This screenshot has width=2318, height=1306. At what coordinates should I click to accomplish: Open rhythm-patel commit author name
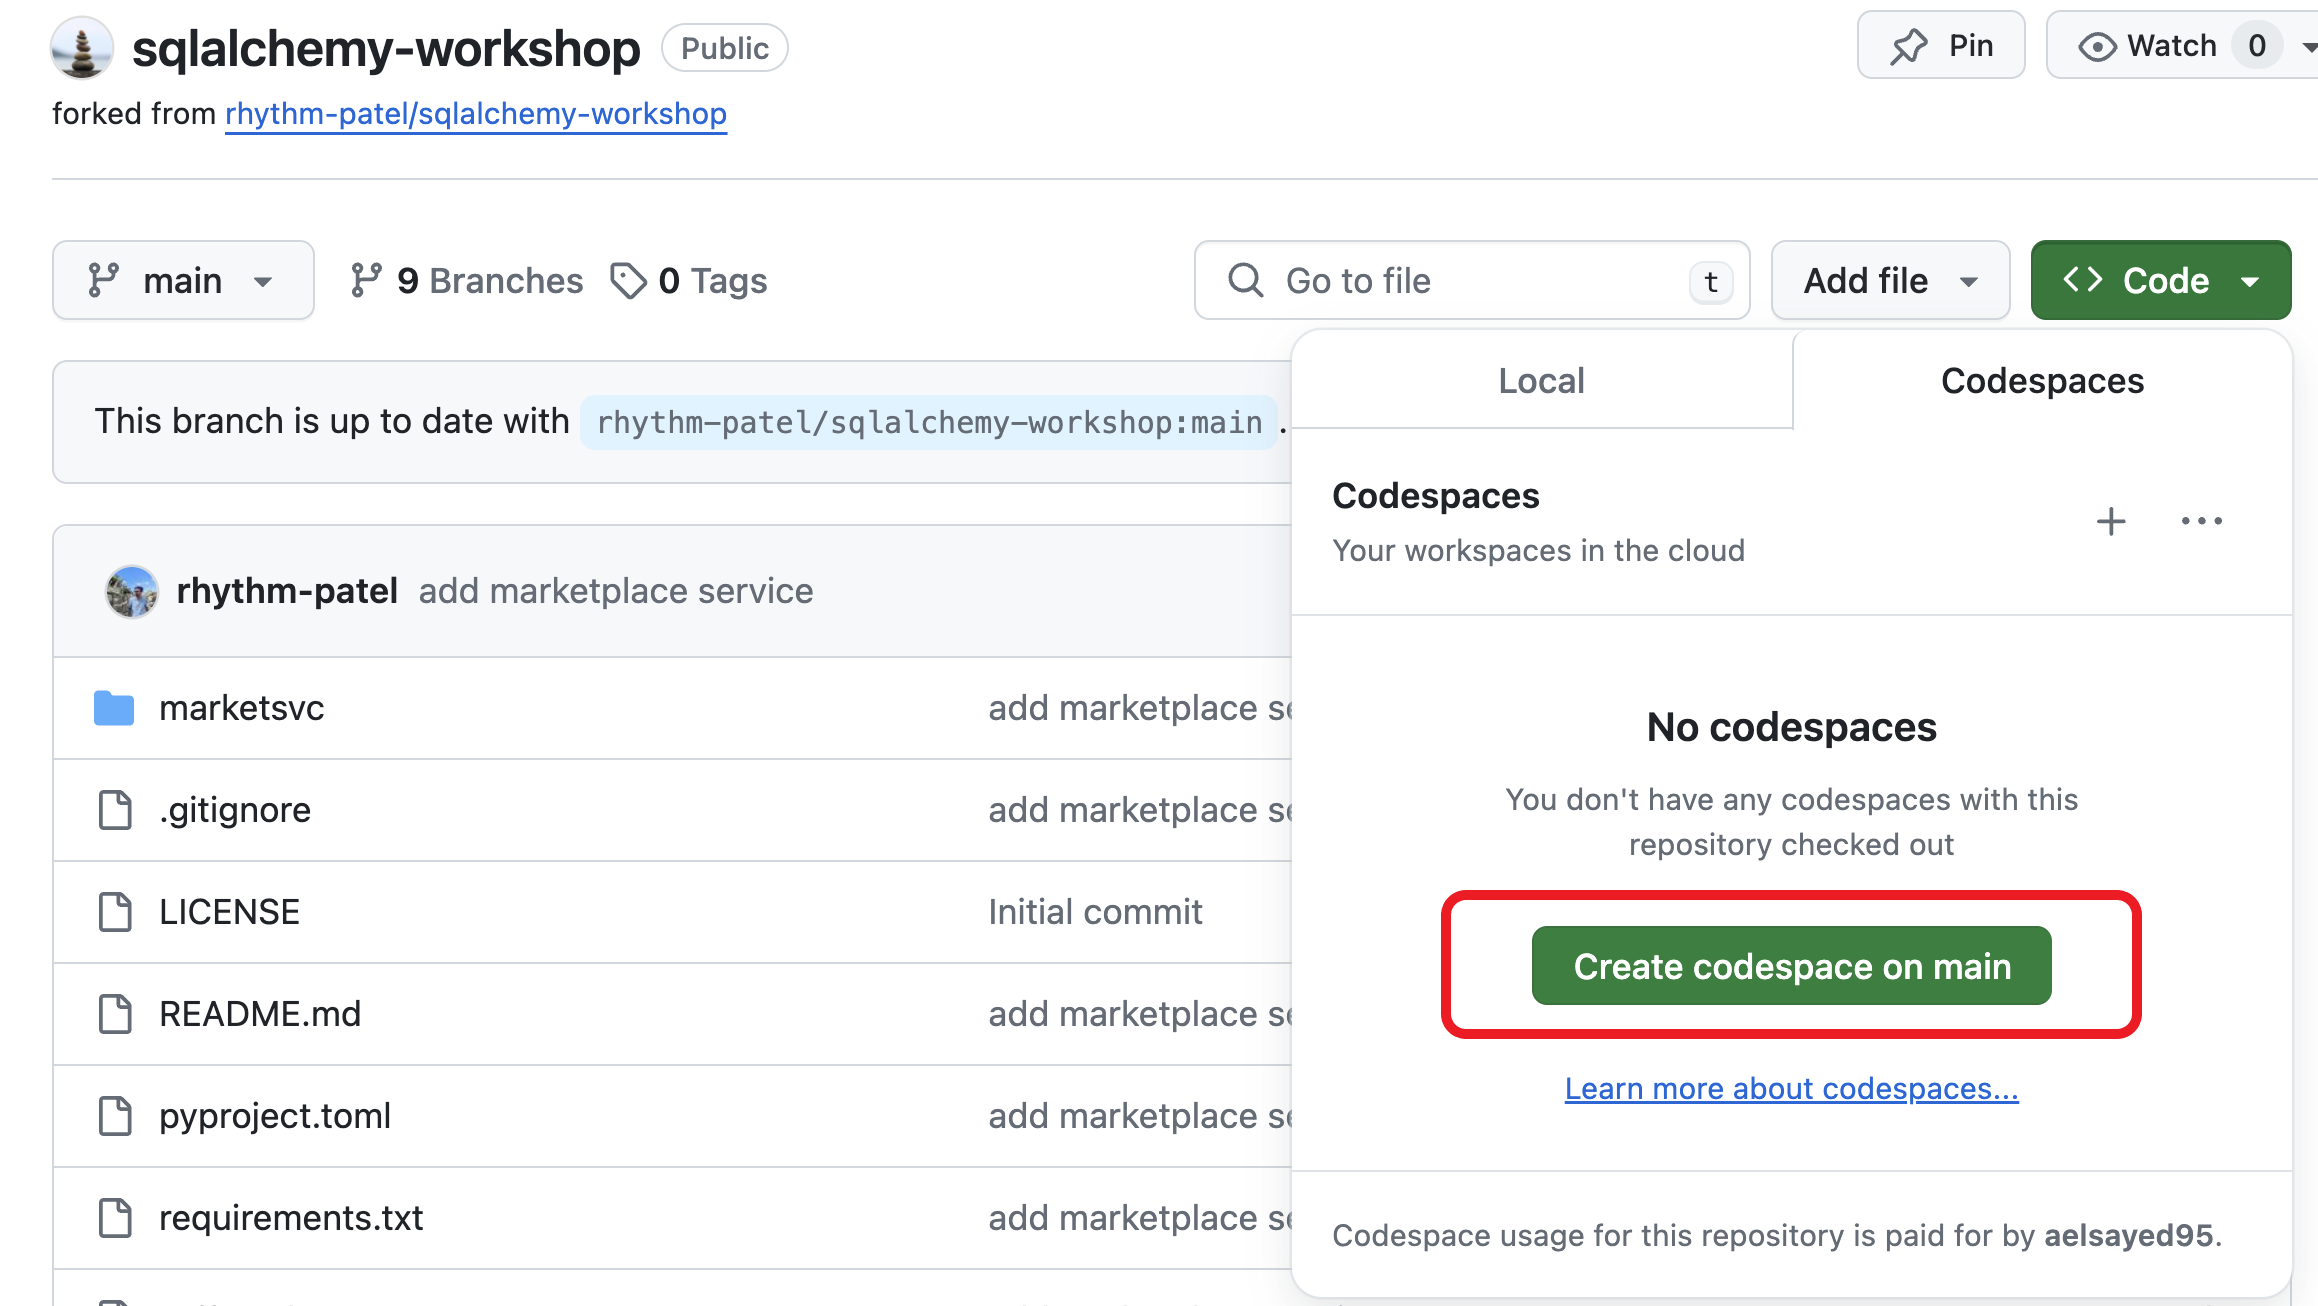pos(287,591)
